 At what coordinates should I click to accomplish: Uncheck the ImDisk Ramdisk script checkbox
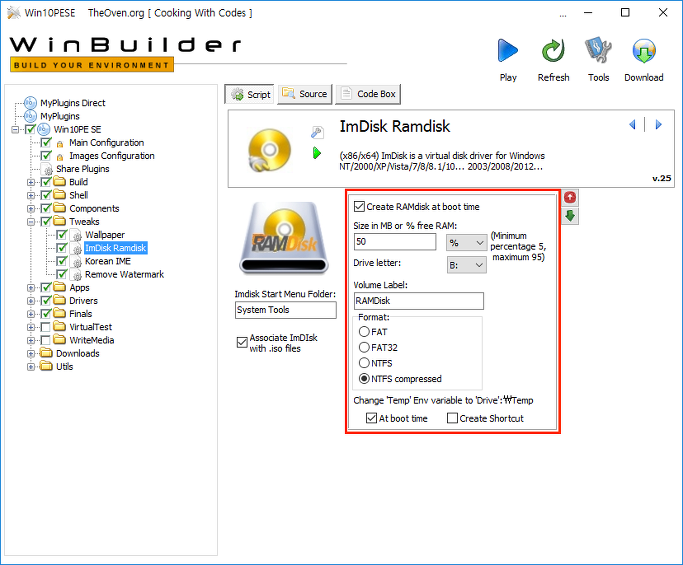tap(62, 248)
